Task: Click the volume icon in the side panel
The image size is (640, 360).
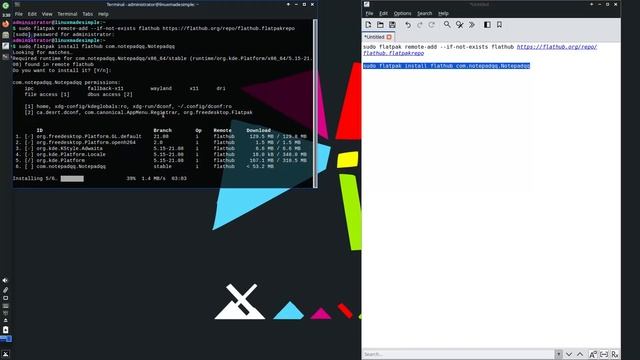Action: point(5,281)
